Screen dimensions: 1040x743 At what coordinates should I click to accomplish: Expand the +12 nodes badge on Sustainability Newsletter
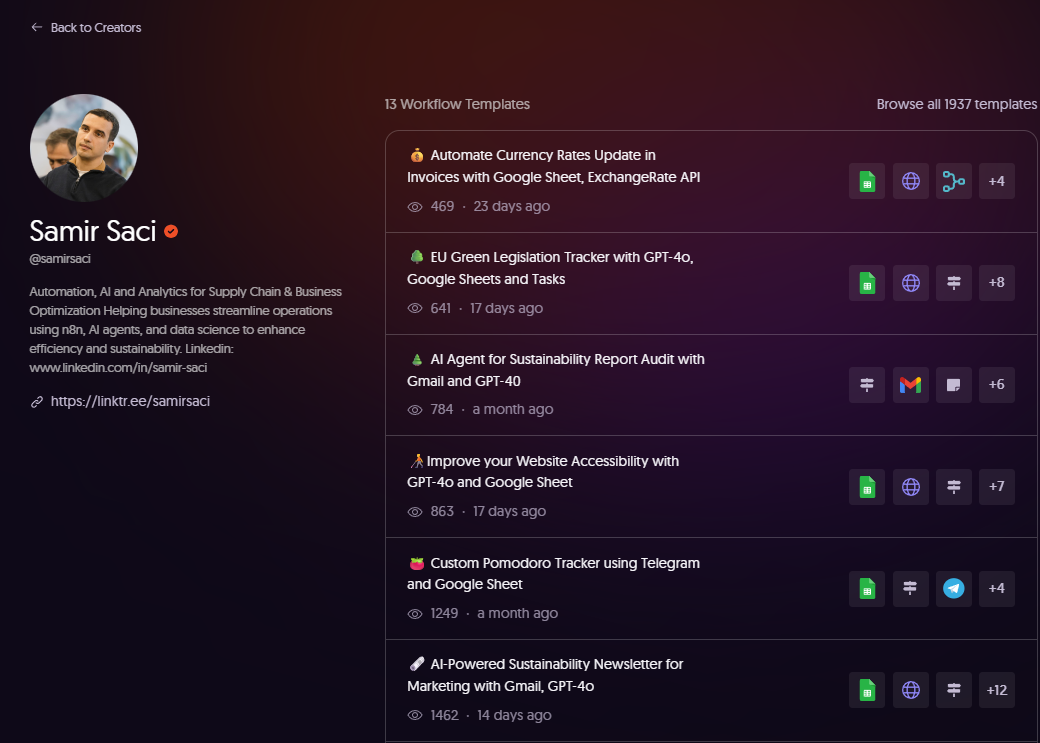[997, 690]
